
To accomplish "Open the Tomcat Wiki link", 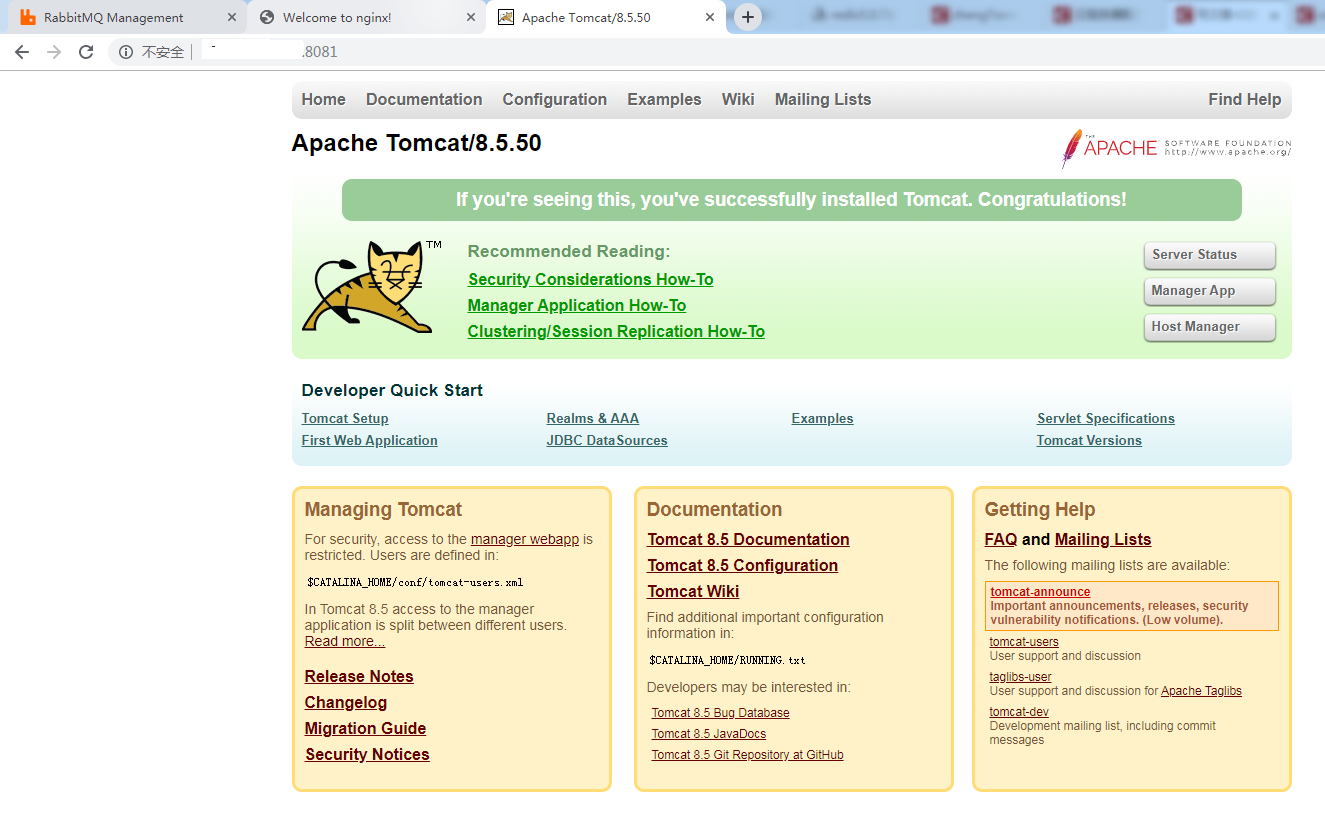I will pos(693,592).
